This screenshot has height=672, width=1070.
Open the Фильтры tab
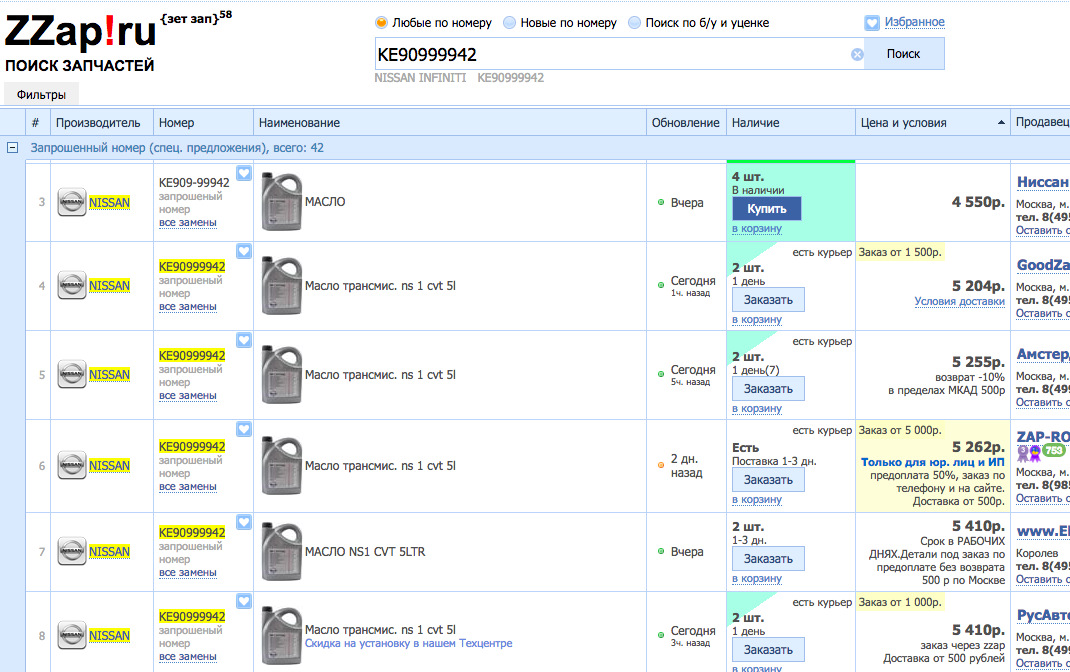(x=41, y=95)
